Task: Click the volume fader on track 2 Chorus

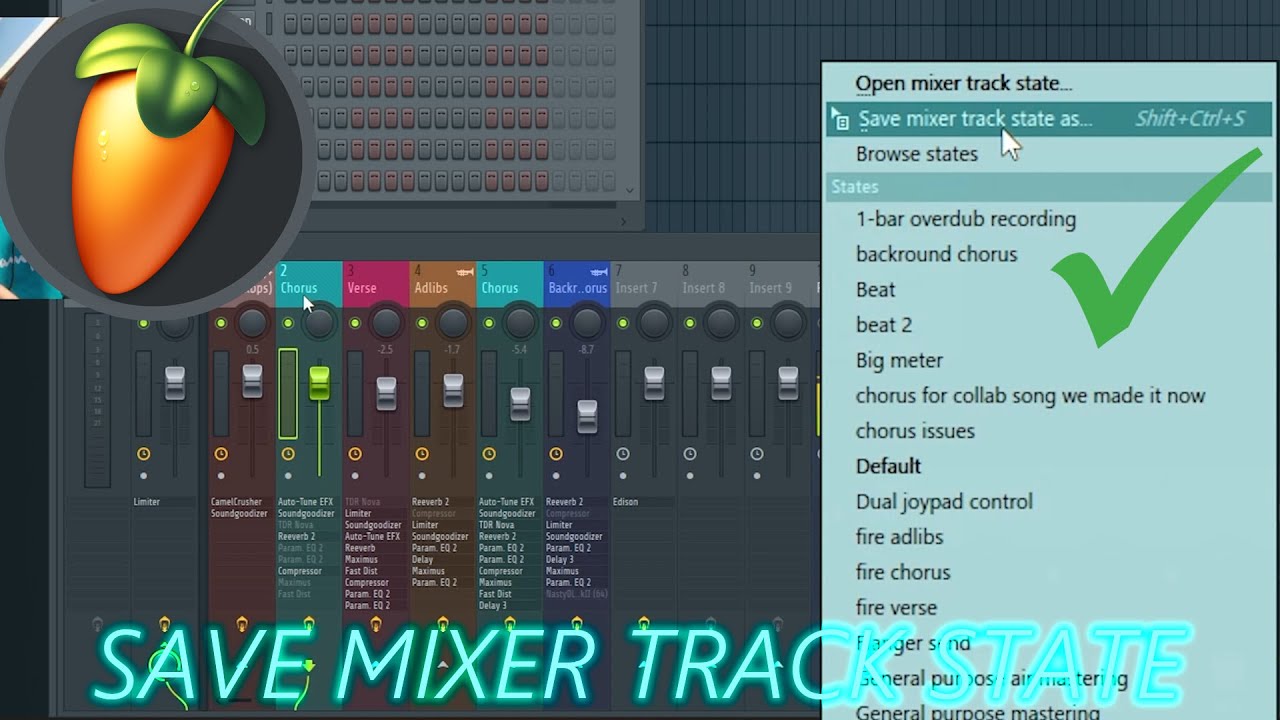Action: (x=319, y=383)
